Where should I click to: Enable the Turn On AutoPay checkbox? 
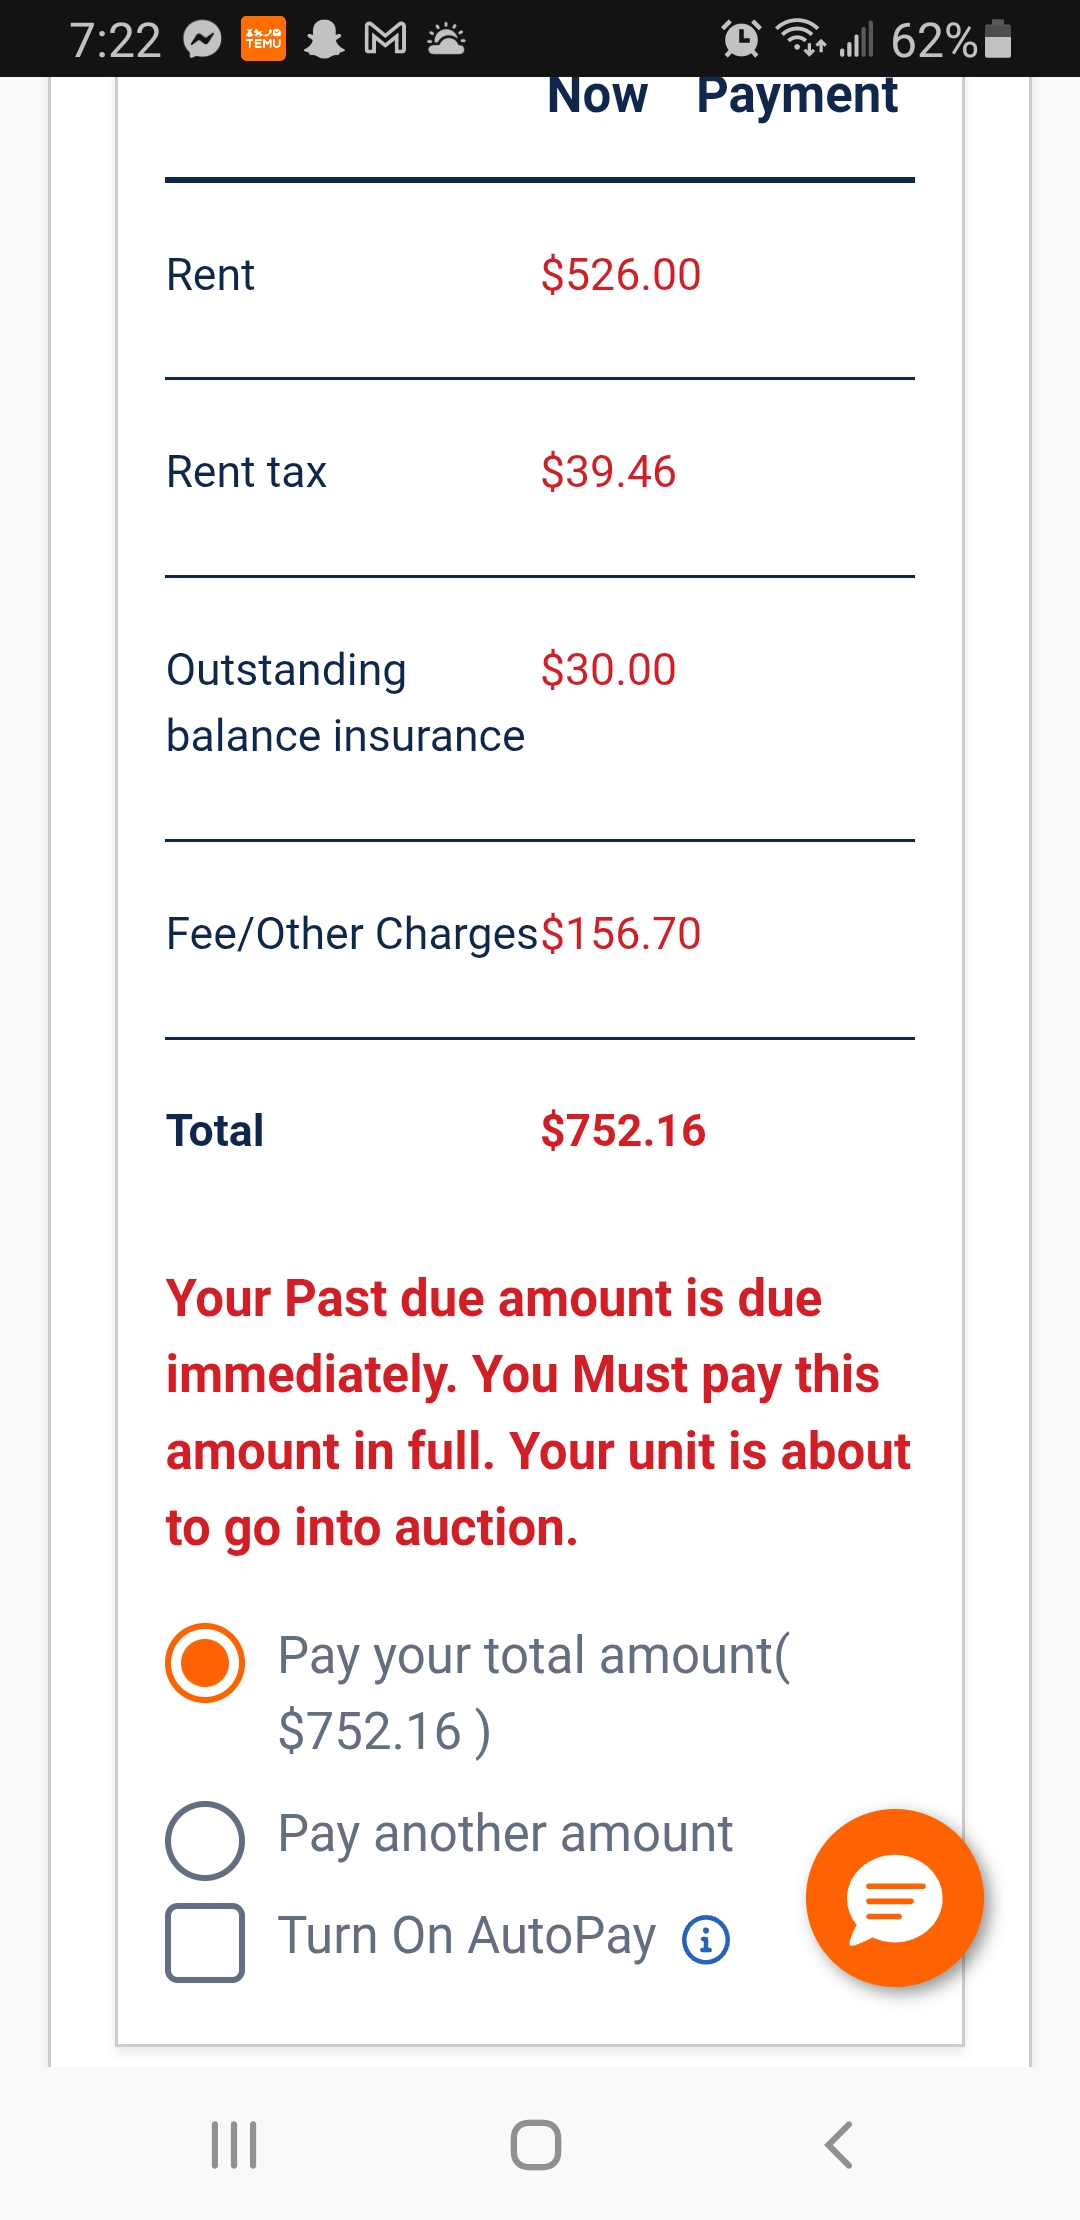click(x=205, y=1942)
